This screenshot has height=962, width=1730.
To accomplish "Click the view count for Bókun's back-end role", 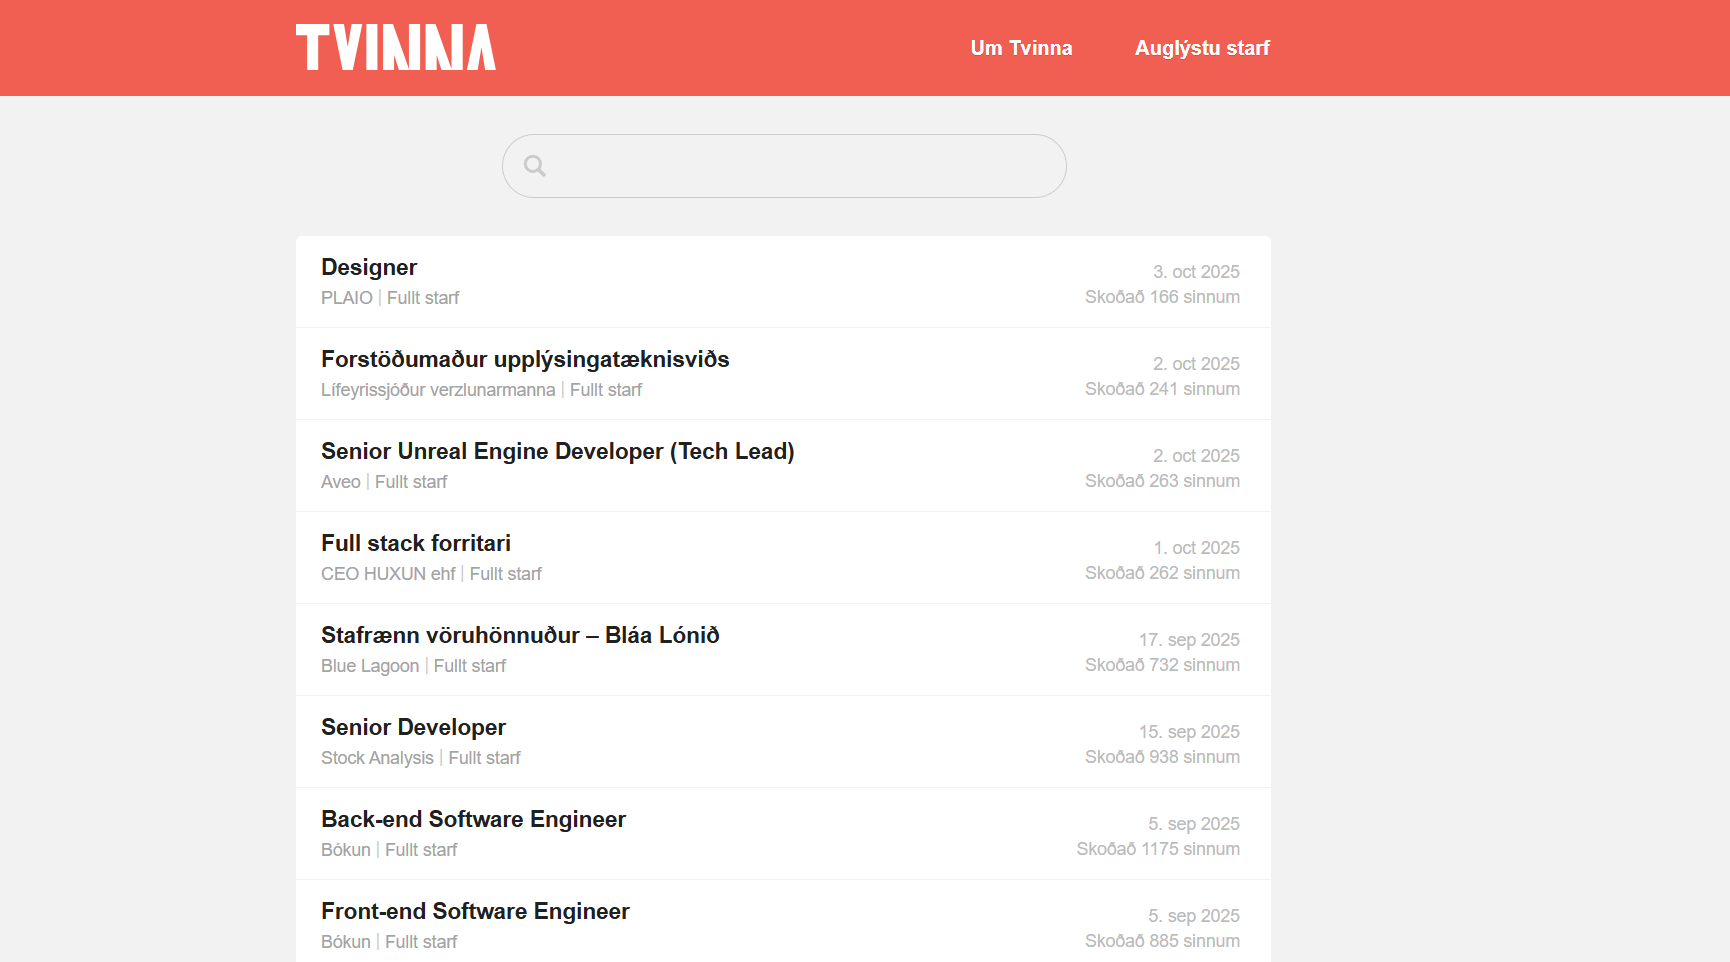I will pyautogui.click(x=1159, y=849).
